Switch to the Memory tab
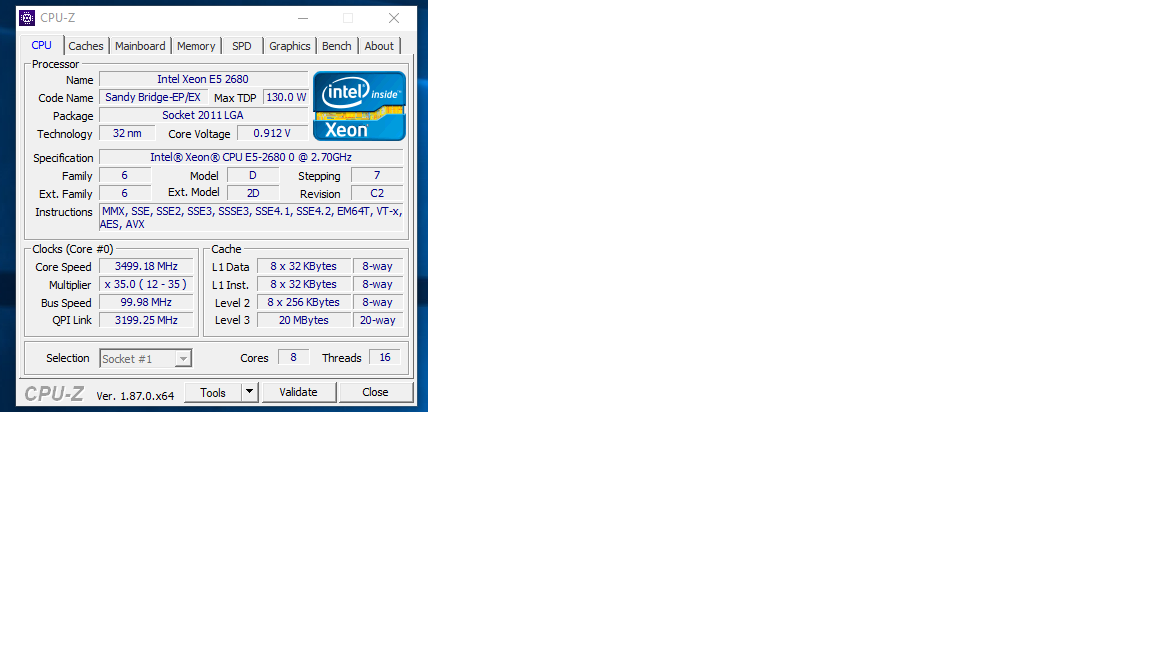The width and height of the screenshot is (1152, 648). 196,46
